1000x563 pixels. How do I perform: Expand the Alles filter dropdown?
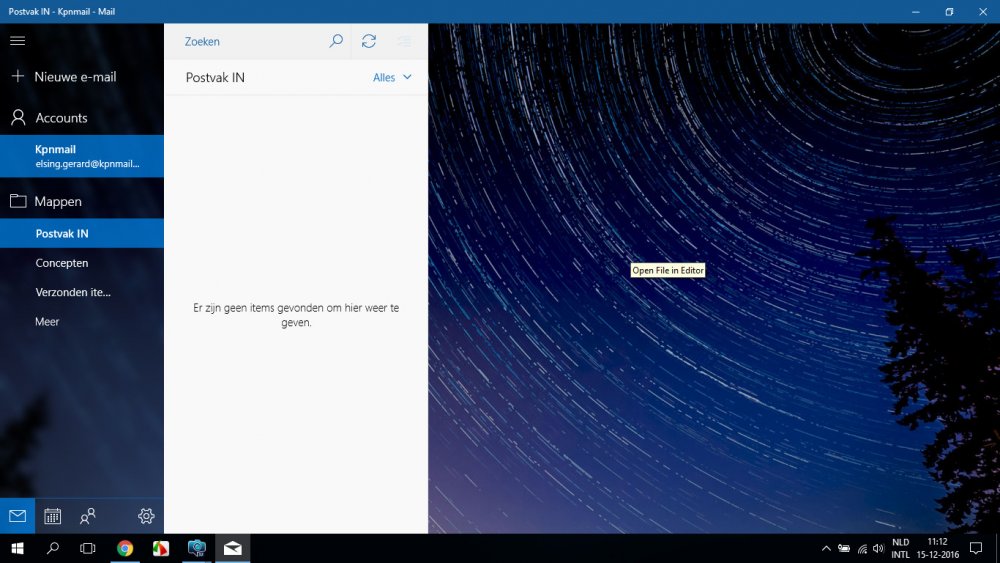coord(392,78)
